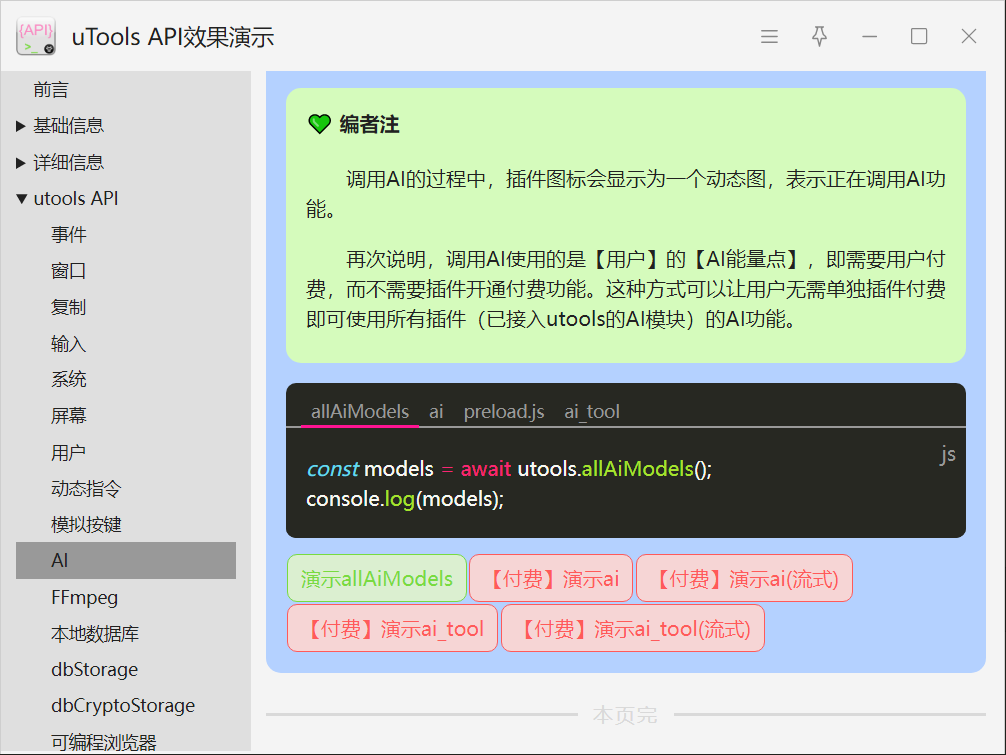1006x755 pixels.
Task: Open FFmpeg in the sidebar
Action: 84,598
